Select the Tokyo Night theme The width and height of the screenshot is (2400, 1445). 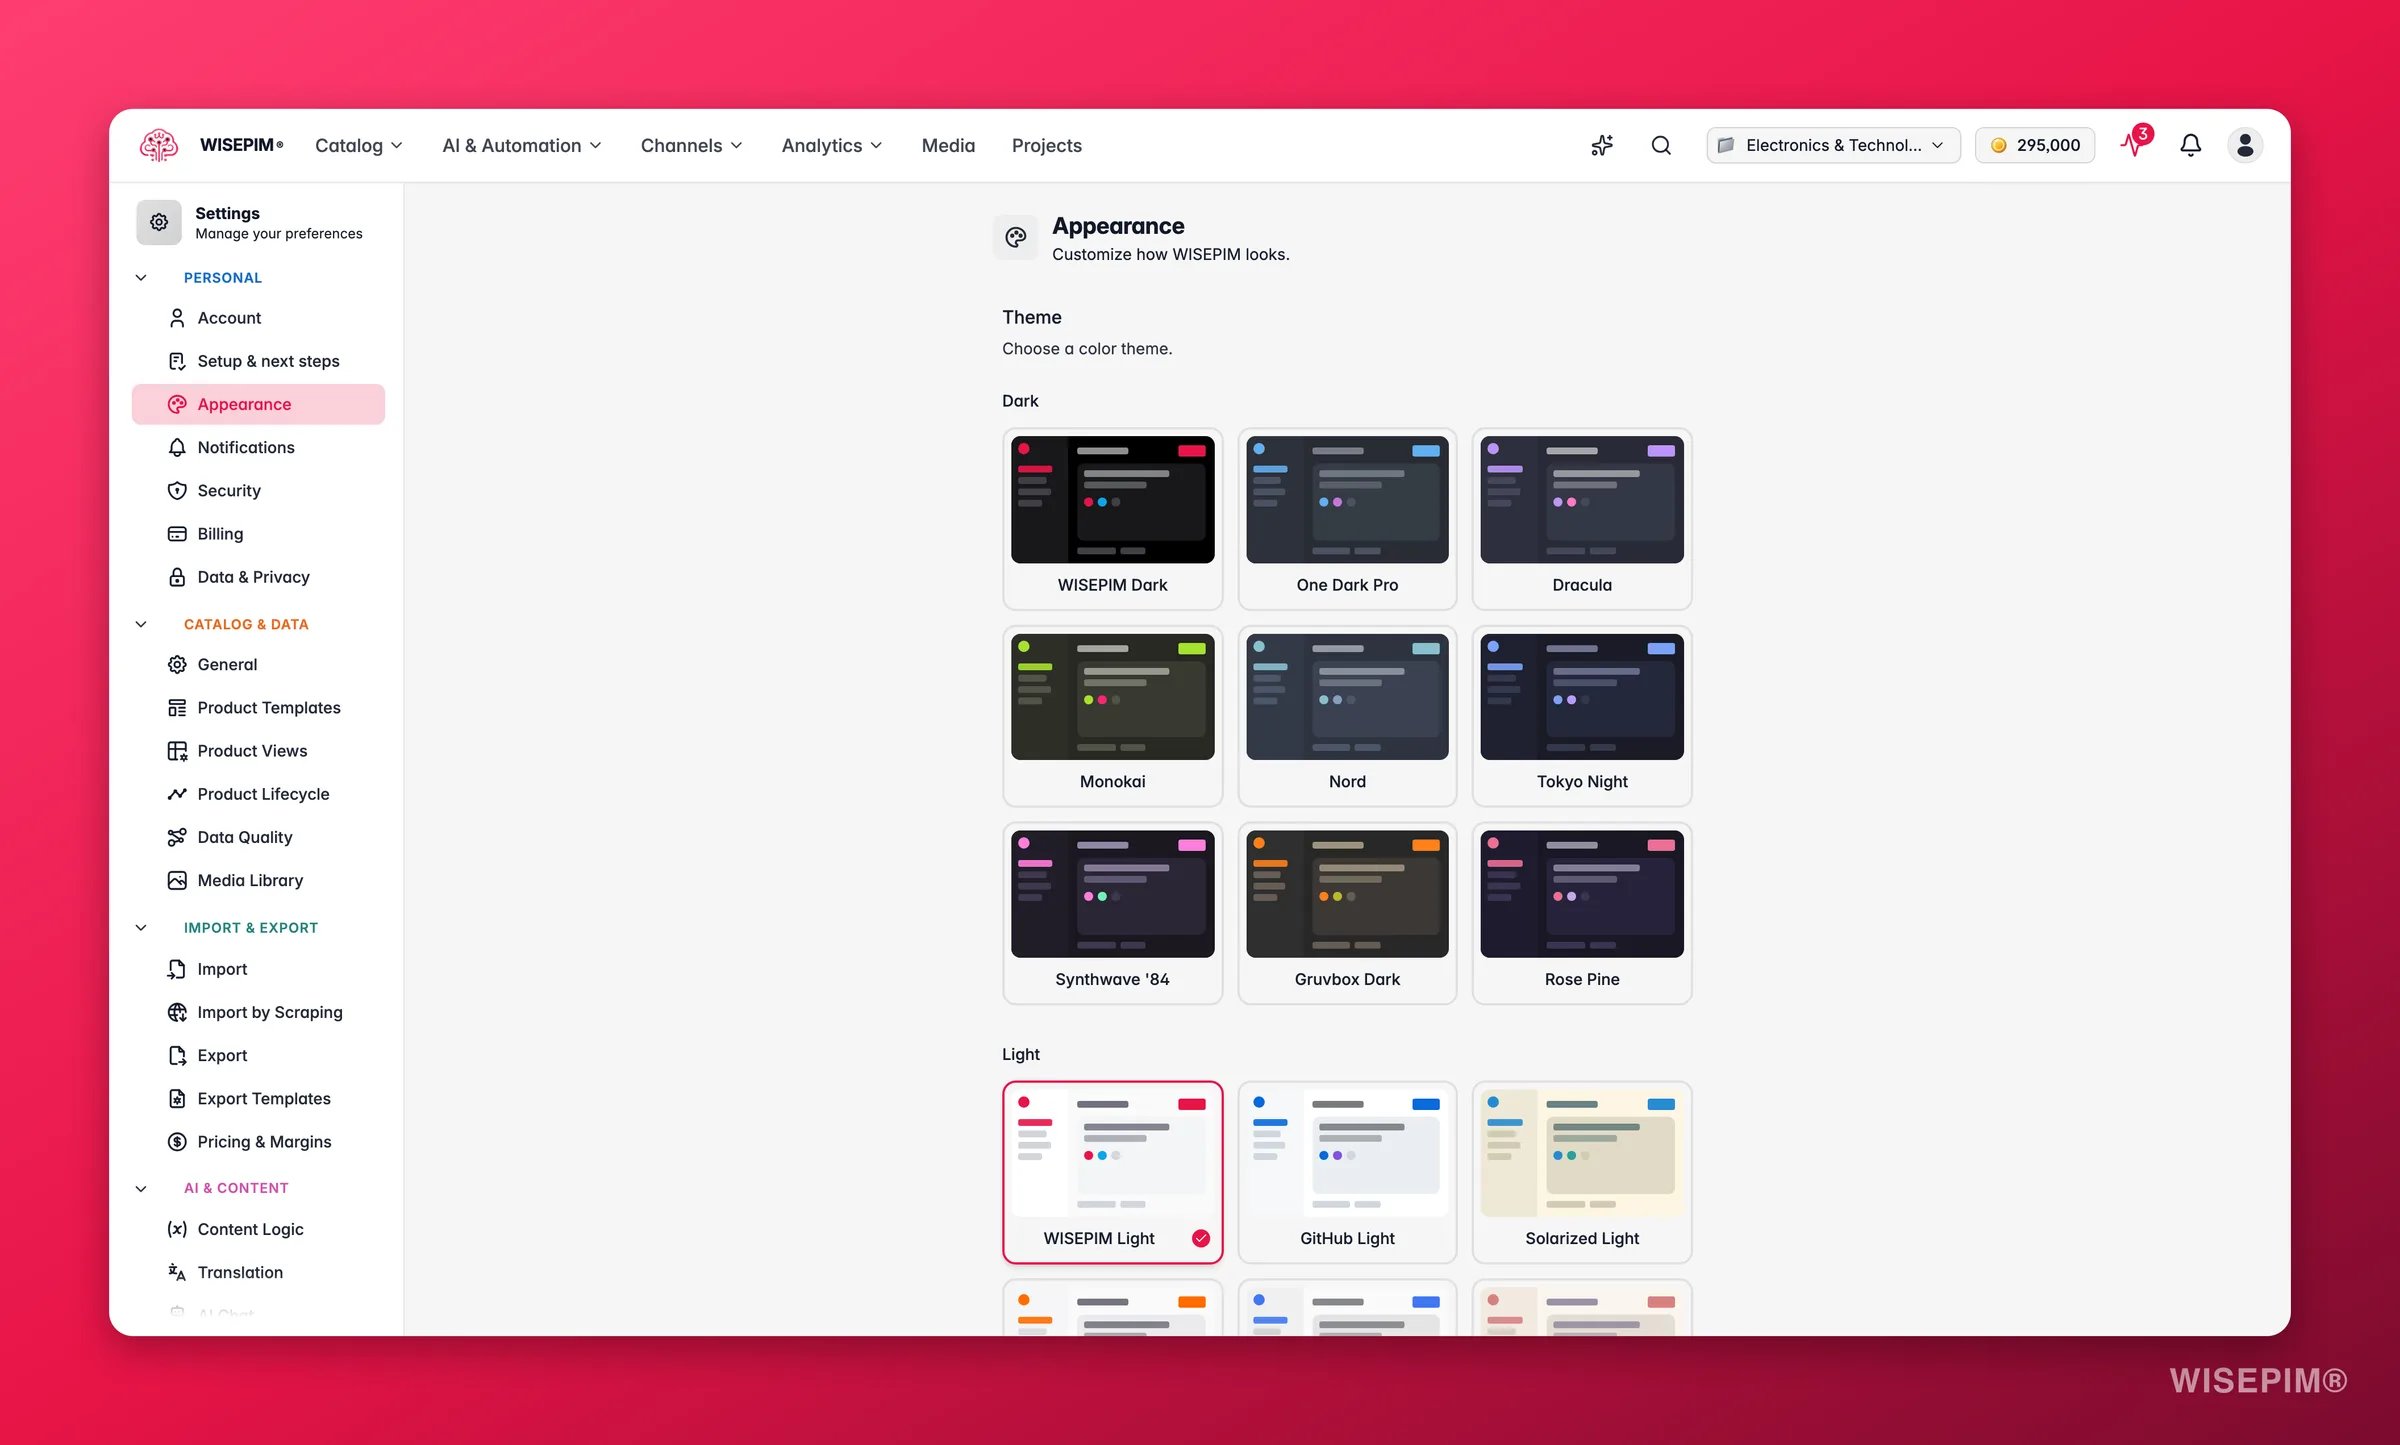pos(1582,716)
